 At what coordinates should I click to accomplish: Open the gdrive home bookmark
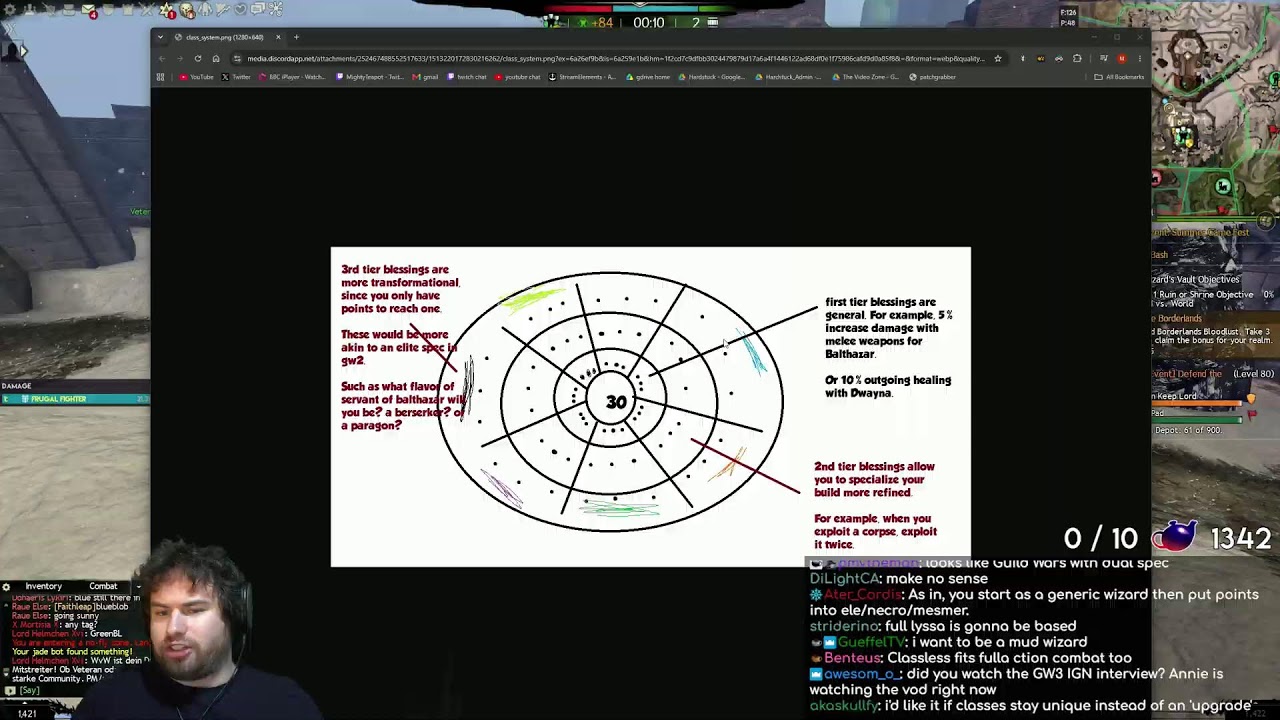pyautogui.click(x=648, y=77)
